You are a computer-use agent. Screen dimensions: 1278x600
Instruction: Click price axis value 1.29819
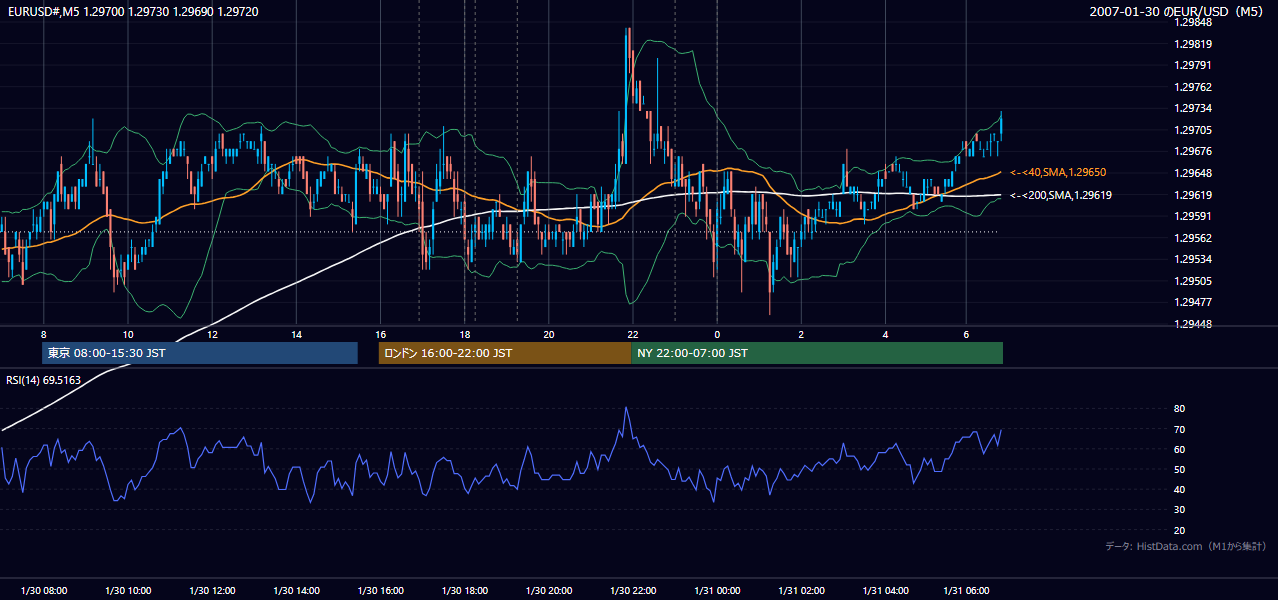(1193, 44)
